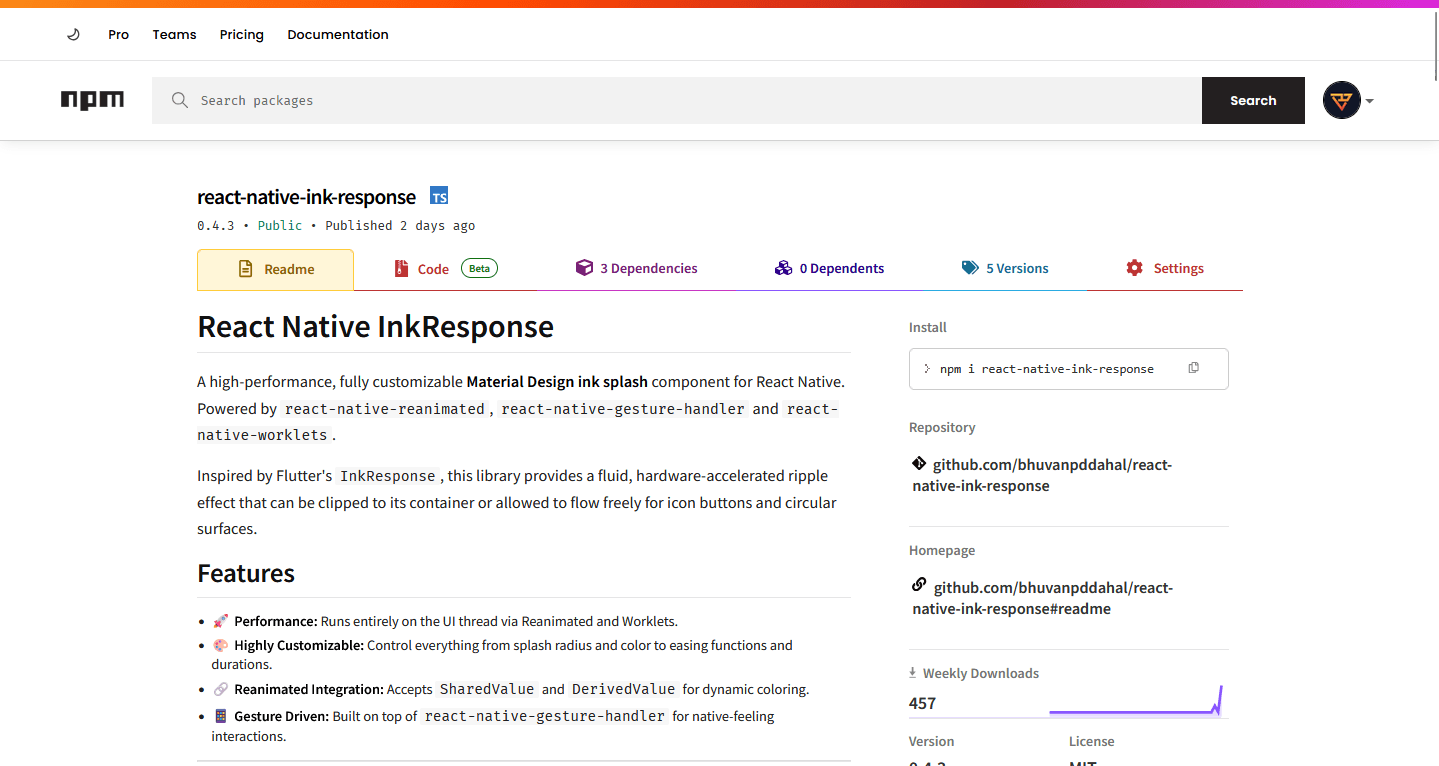1439x766 pixels.
Task: Open the Teams link
Action: [174, 34]
